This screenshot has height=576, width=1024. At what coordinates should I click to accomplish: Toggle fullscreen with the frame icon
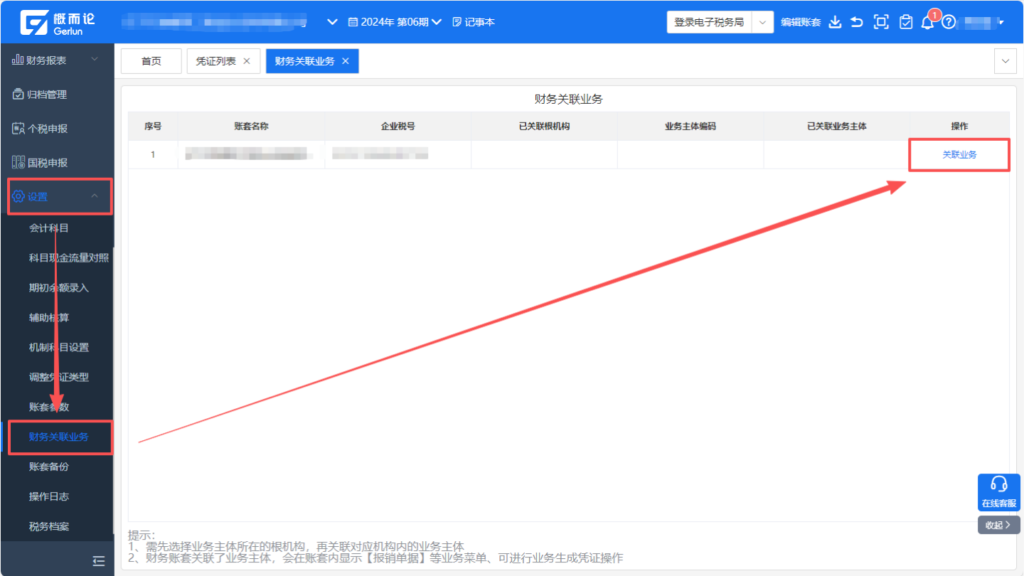[881, 22]
